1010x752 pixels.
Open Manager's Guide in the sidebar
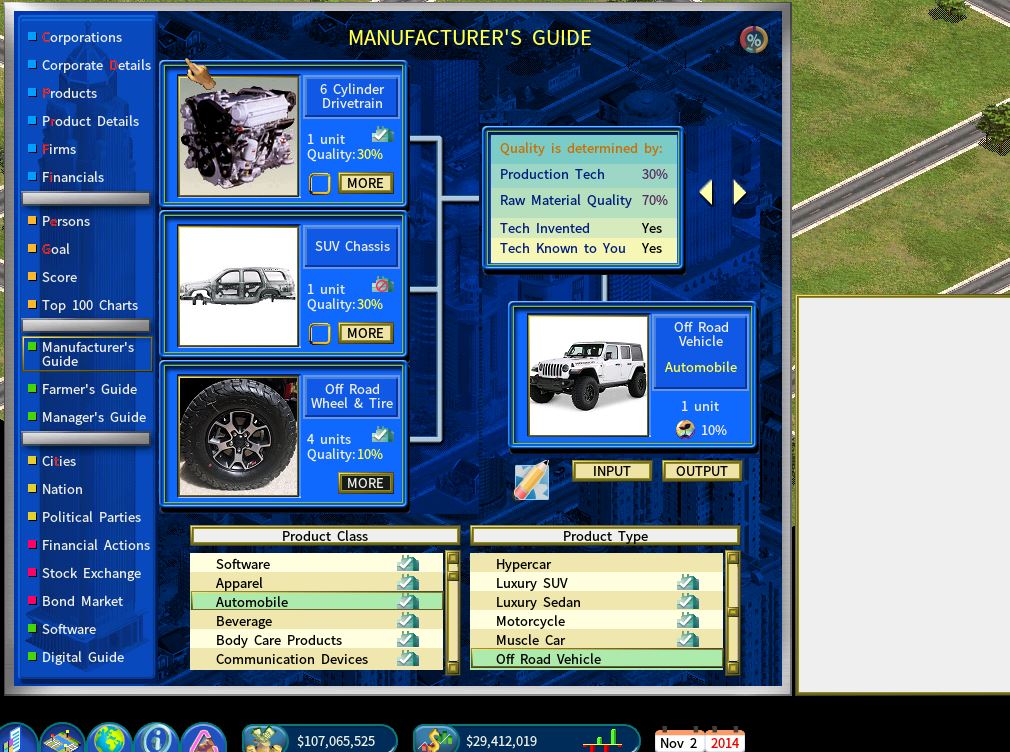[x=93, y=418]
